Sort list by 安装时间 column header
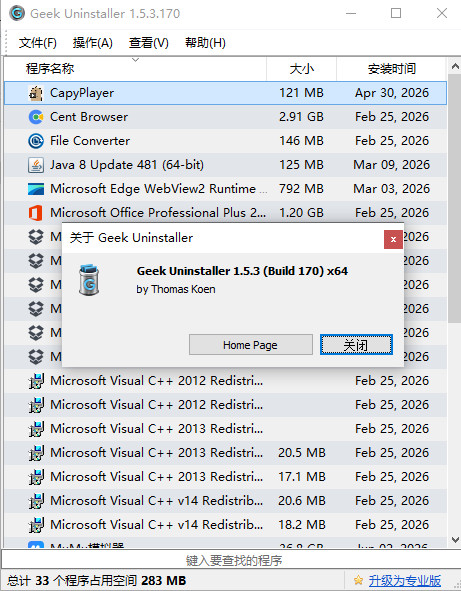Screen dimensions: 461x591 (391, 69)
